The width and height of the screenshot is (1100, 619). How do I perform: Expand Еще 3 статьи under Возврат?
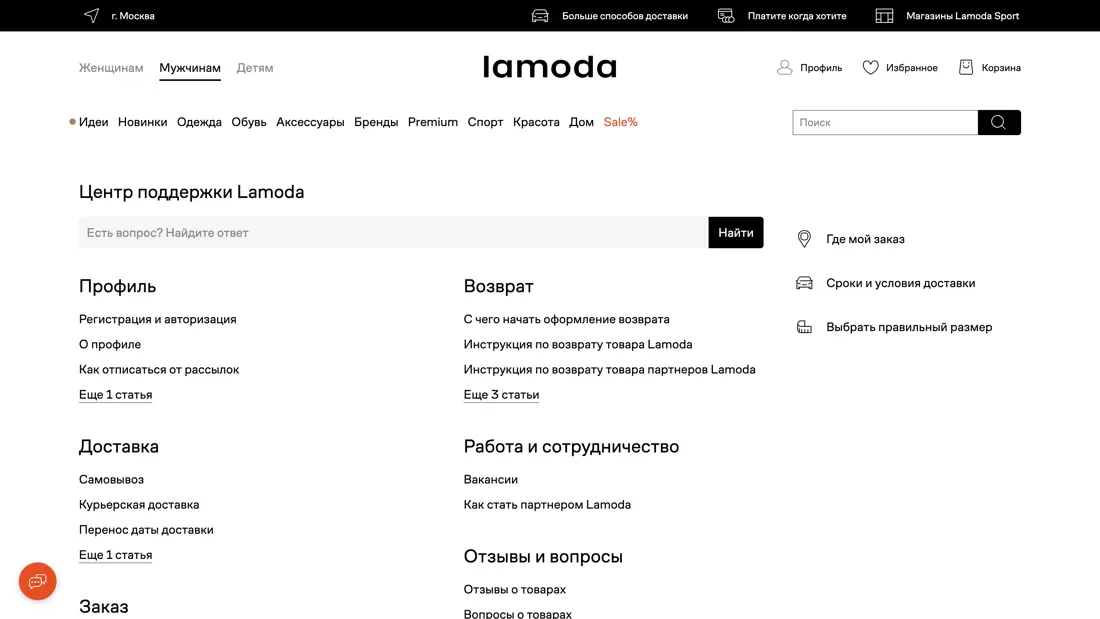(x=501, y=395)
